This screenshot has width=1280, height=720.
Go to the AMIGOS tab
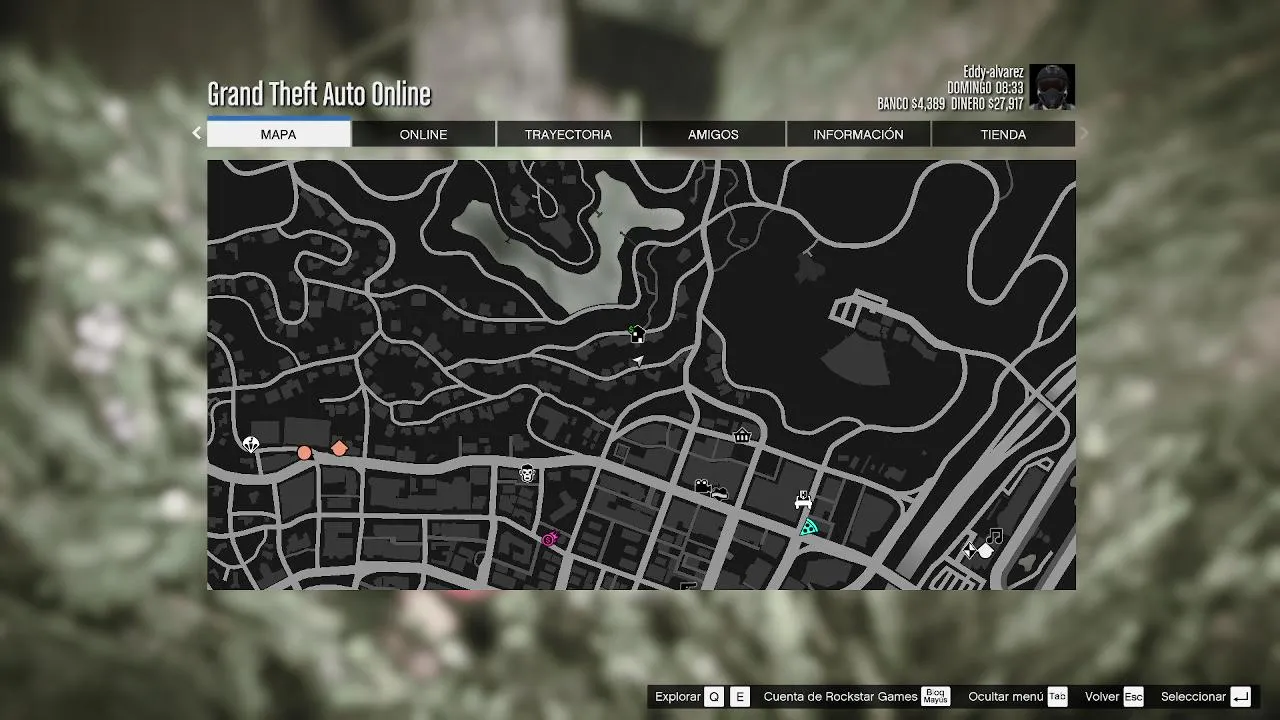[713, 134]
